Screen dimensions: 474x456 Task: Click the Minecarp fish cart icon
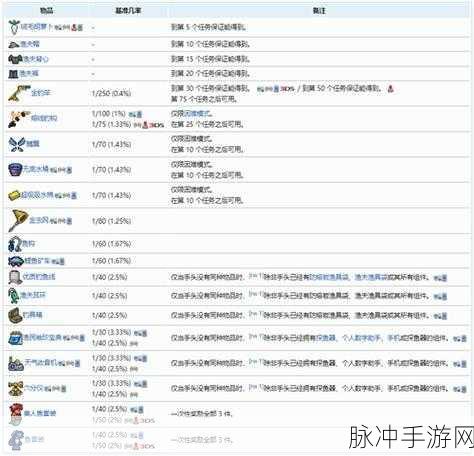[16, 261]
